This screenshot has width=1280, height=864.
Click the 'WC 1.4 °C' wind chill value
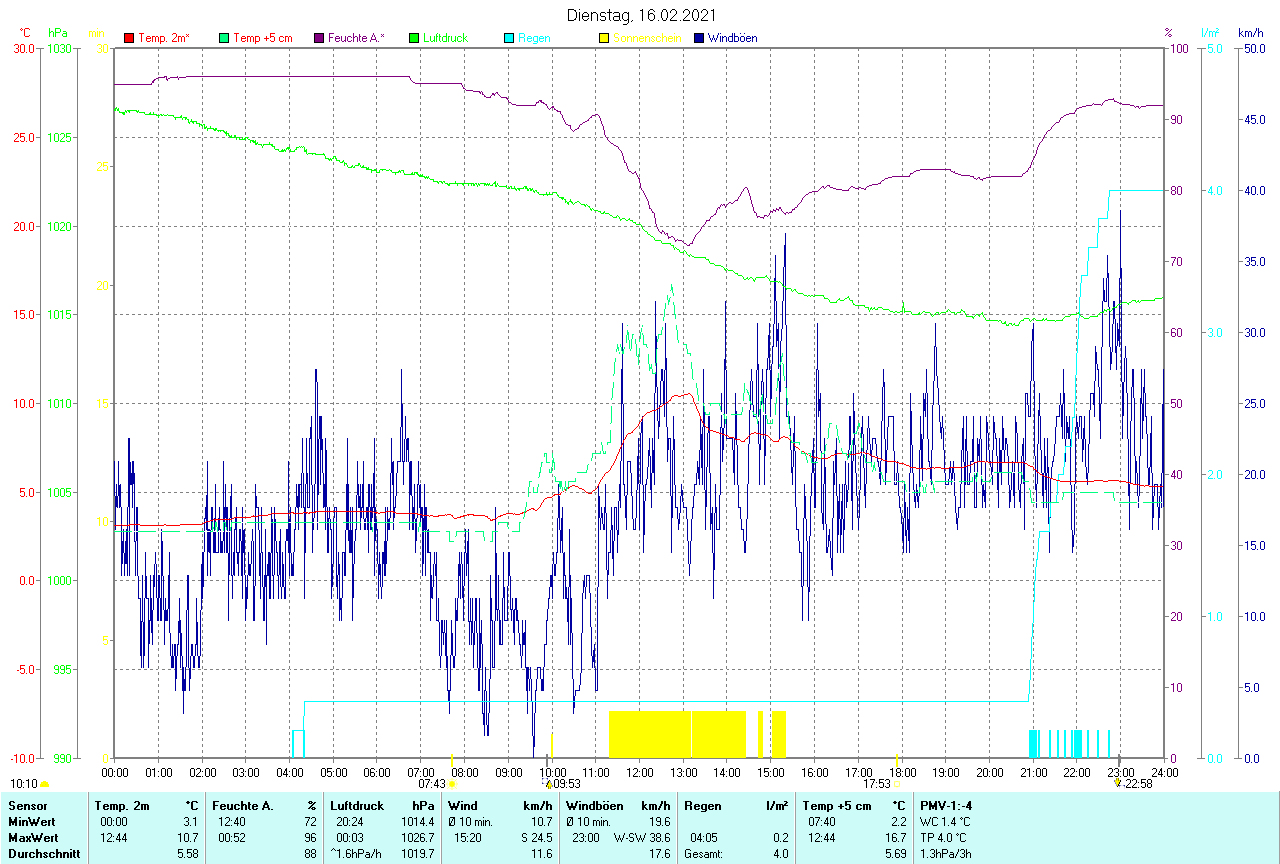pyautogui.click(x=945, y=821)
